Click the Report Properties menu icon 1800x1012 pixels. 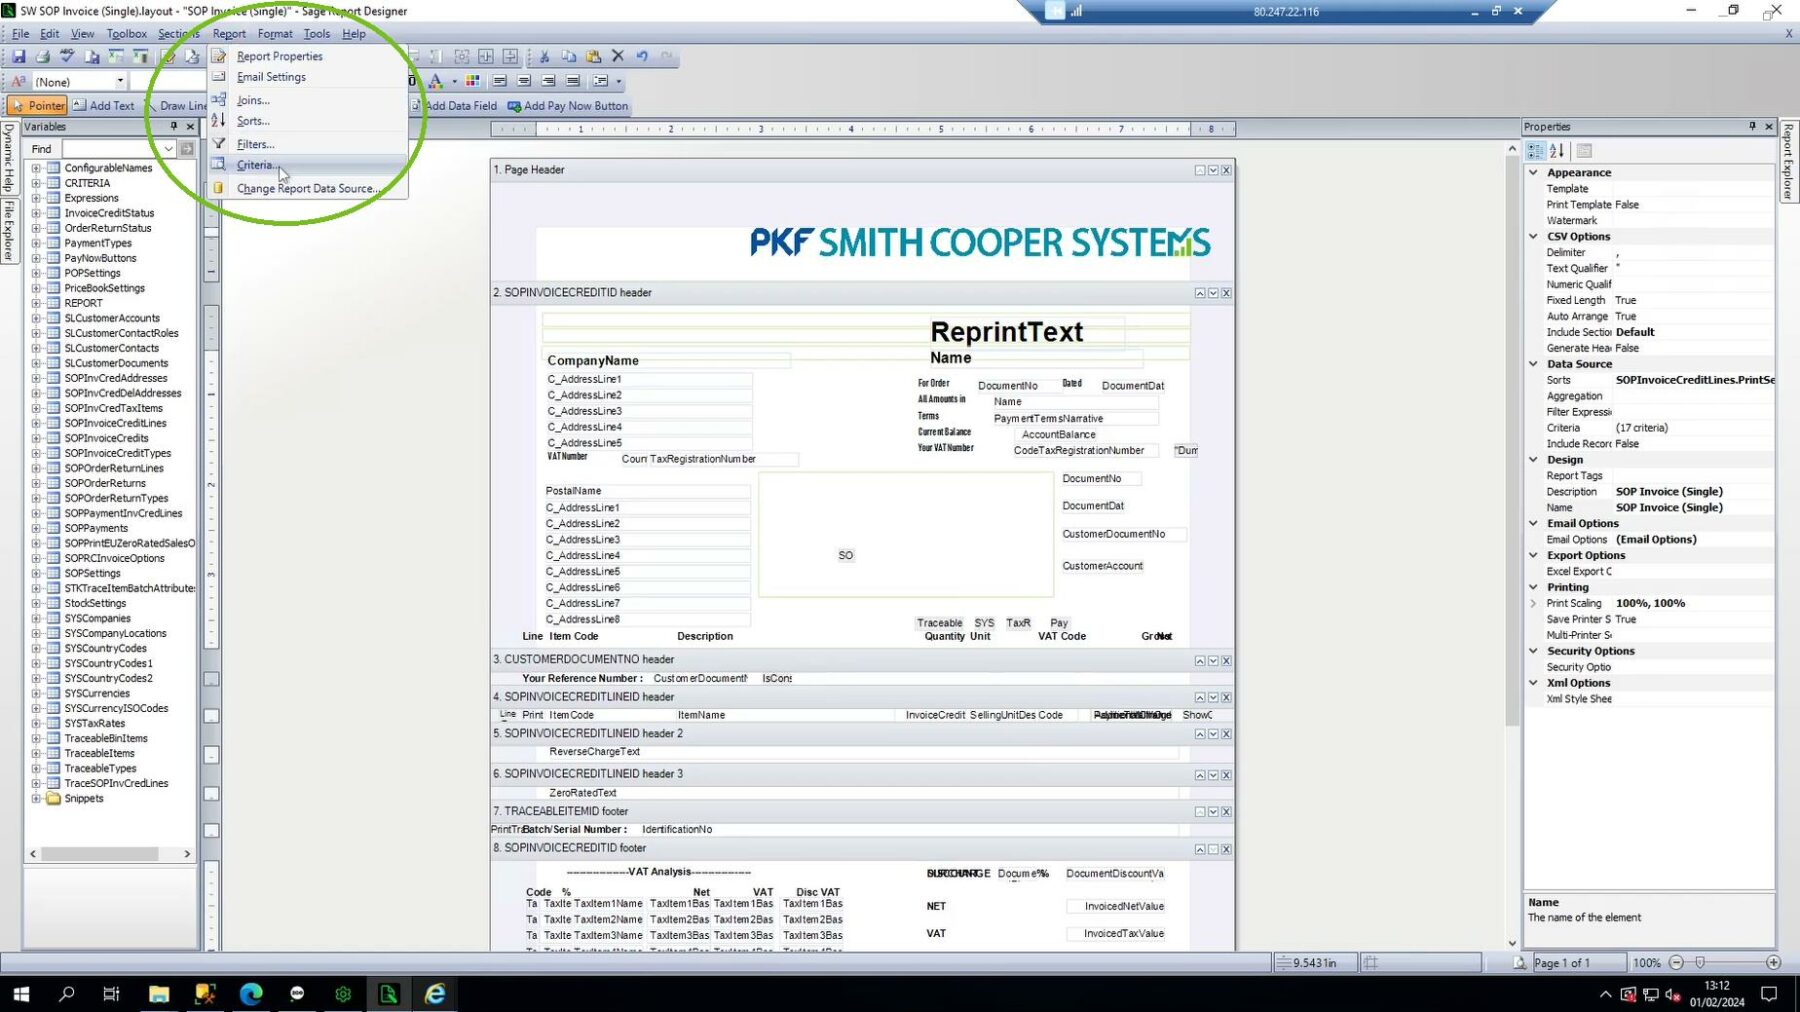(218, 56)
